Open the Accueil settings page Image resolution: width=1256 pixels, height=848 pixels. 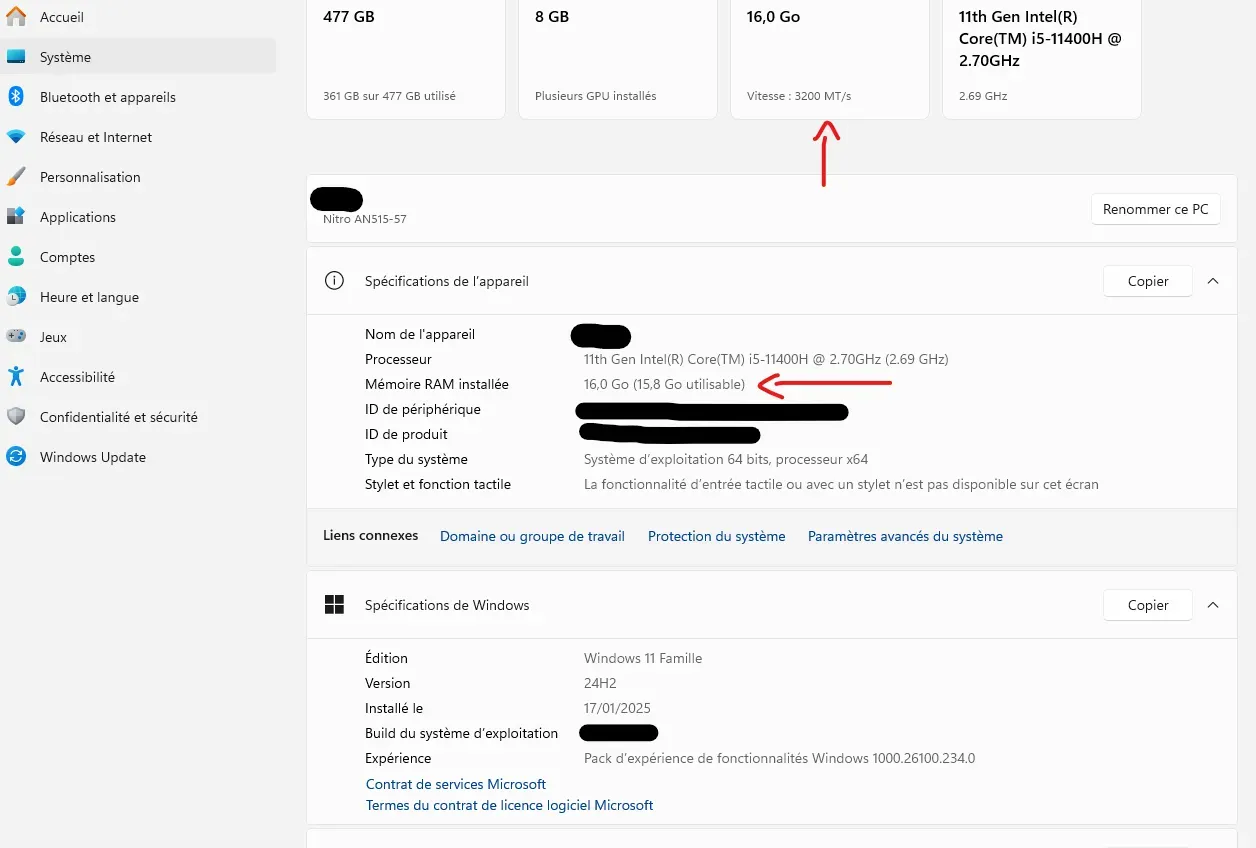coord(140,17)
